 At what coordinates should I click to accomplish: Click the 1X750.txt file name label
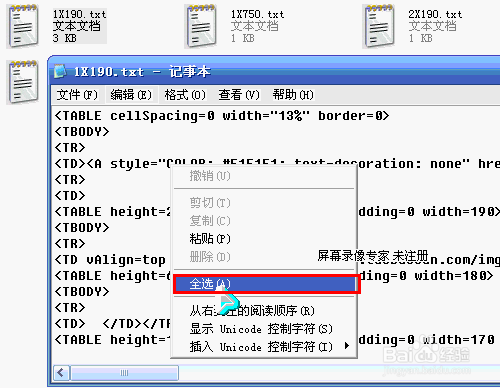(258, 14)
